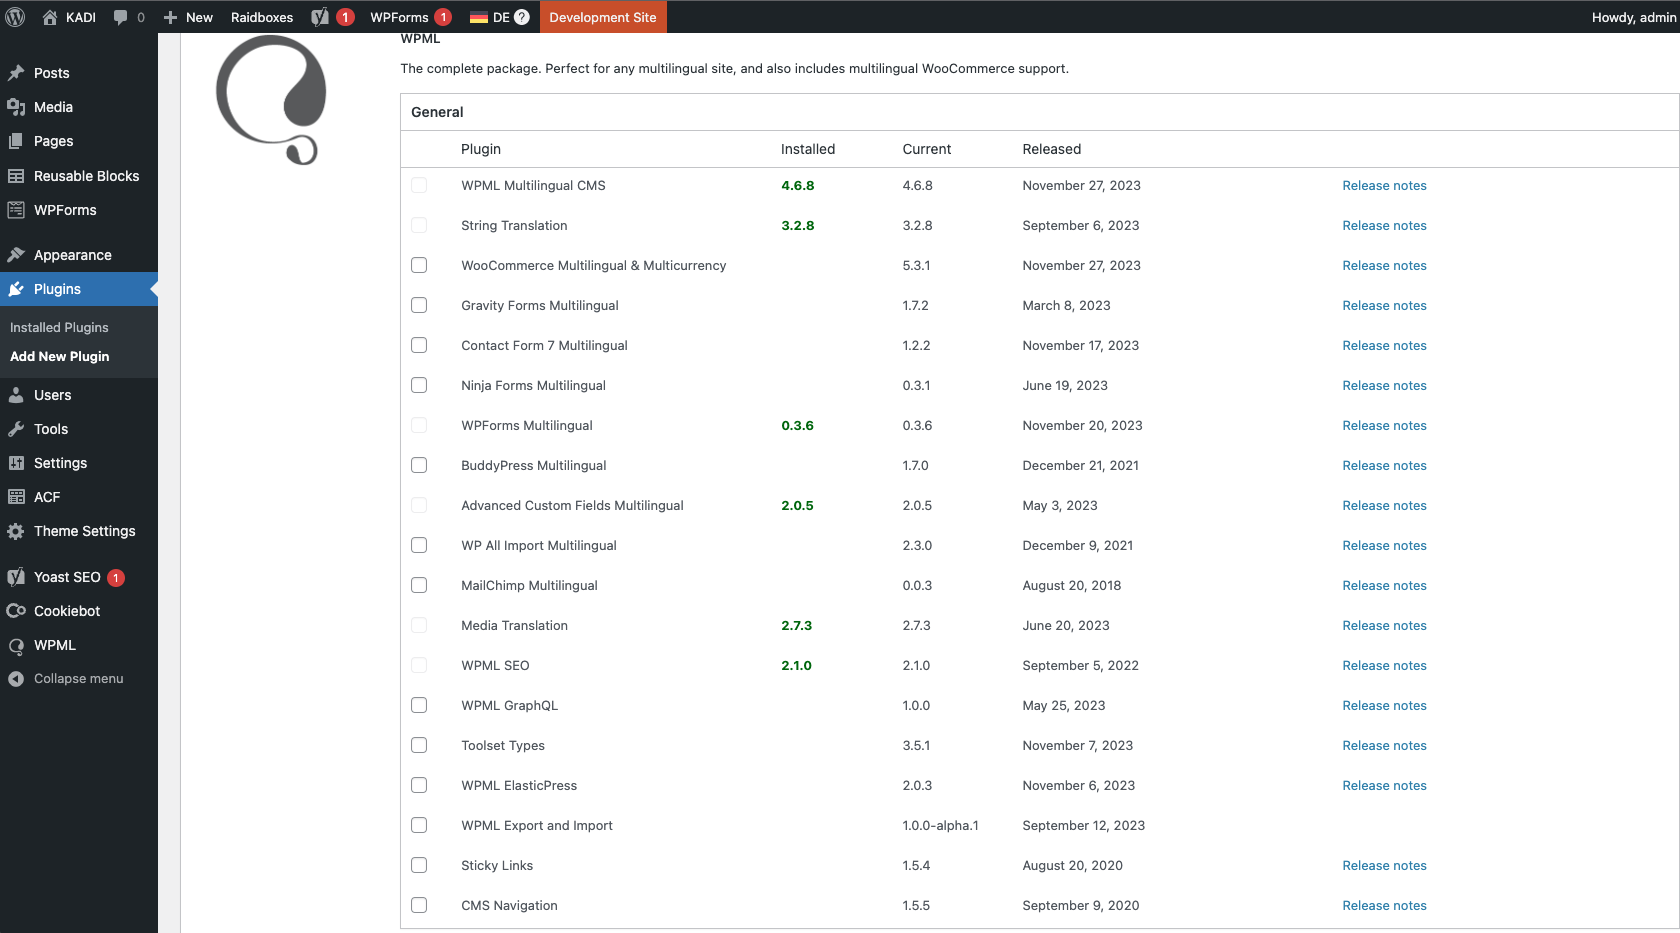Click the General section header
Image resolution: width=1680 pixels, height=933 pixels.
(437, 112)
